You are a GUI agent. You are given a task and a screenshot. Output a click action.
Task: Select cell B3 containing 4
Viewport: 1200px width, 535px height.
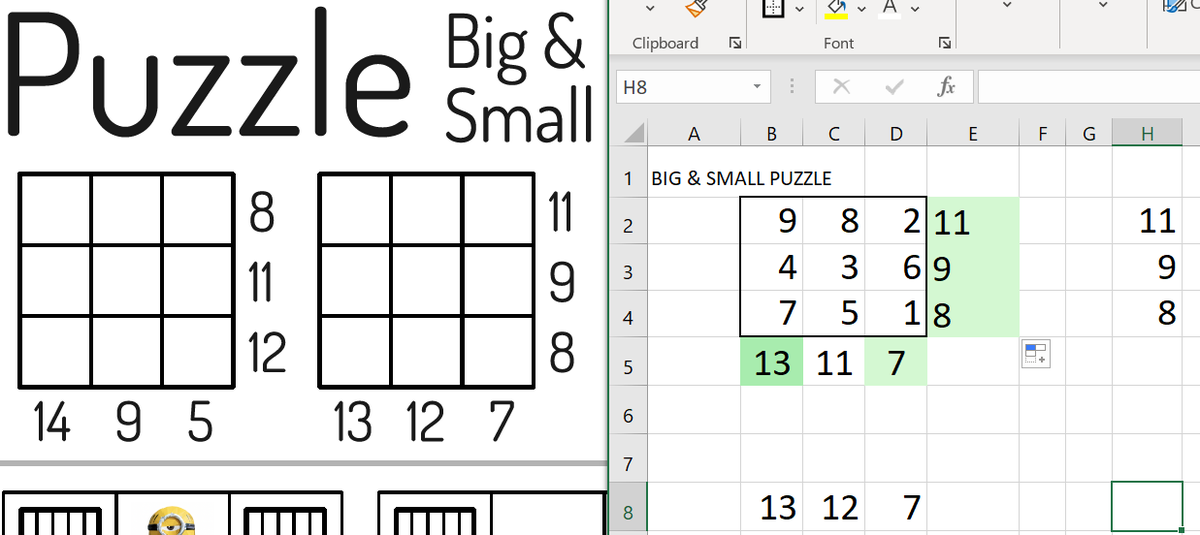[x=771, y=268]
